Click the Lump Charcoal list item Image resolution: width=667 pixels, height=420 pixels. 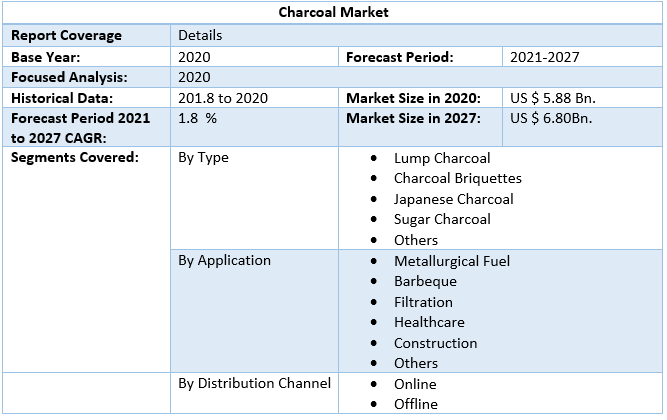[x=441, y=158]
